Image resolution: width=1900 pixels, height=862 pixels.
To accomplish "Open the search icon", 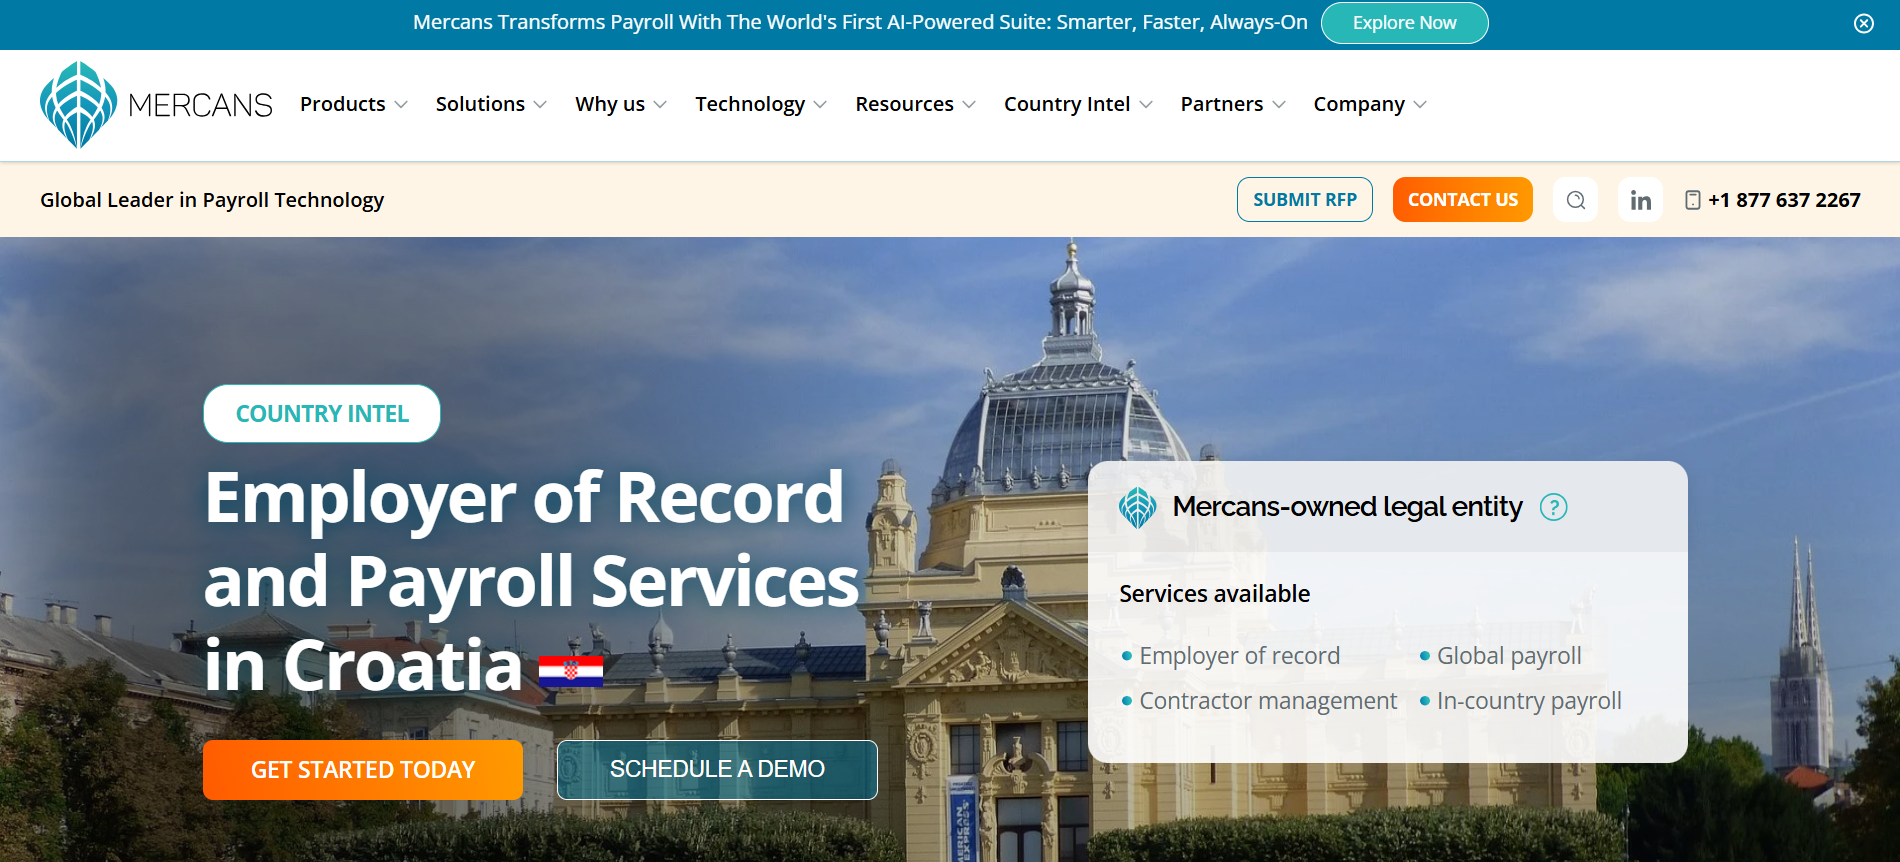I will (1575, 200).
